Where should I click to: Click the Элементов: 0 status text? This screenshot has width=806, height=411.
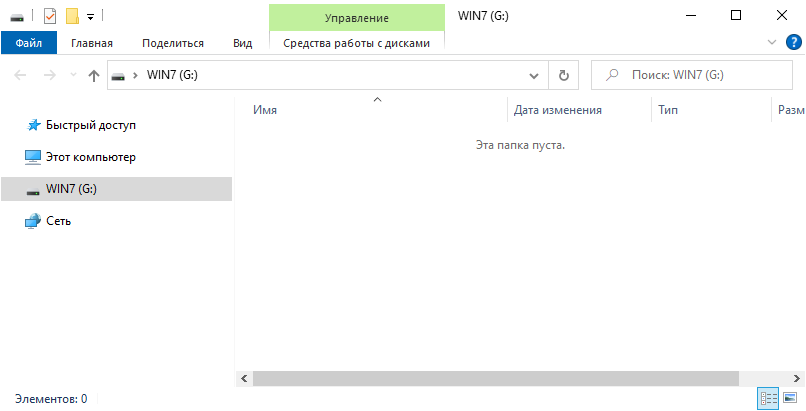tap(51, 399)
